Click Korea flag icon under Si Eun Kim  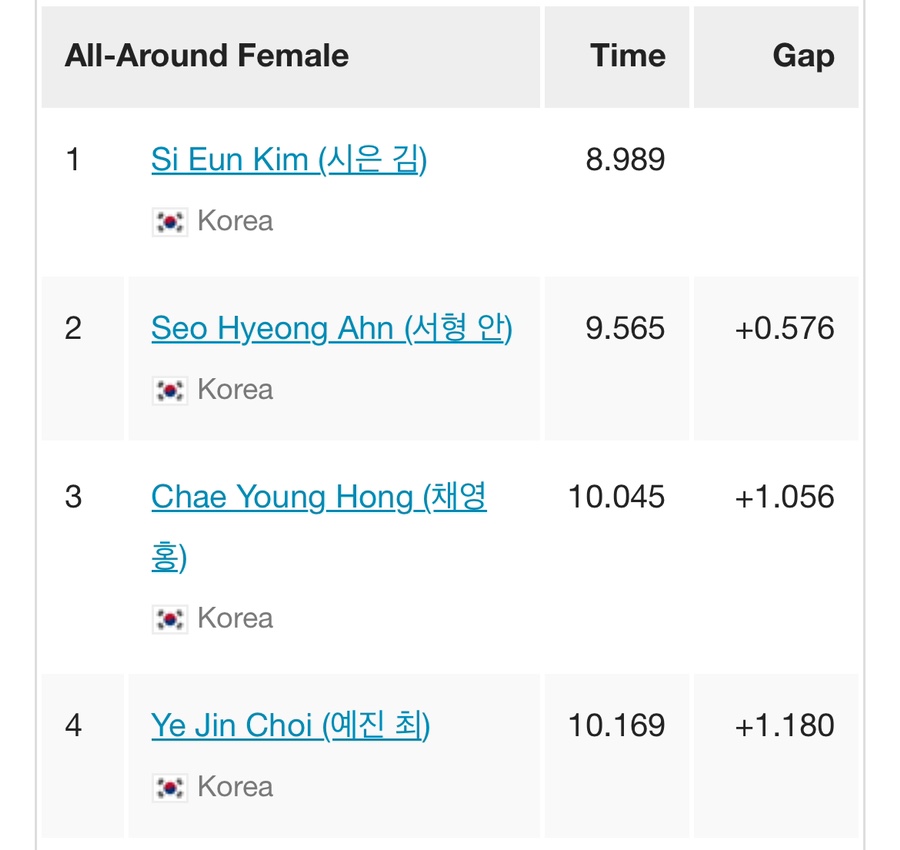(x=170, y=222)
